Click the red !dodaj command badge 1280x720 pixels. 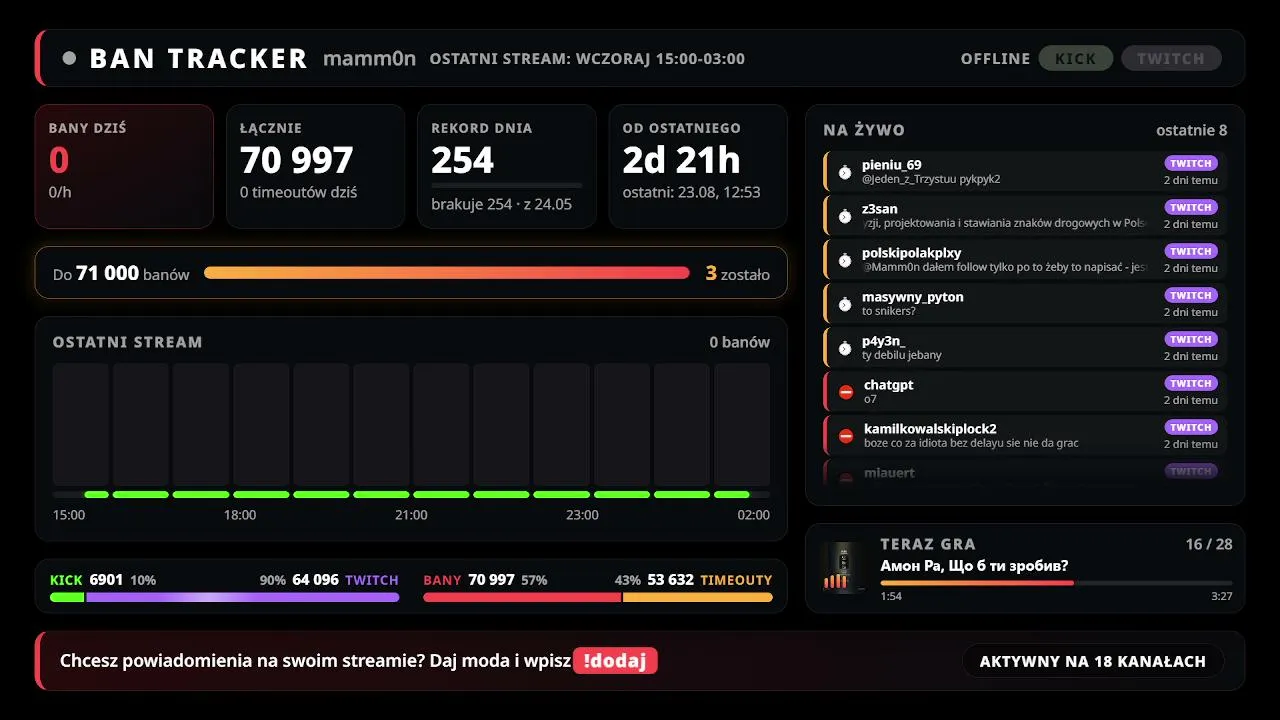[x=615, y=661]
